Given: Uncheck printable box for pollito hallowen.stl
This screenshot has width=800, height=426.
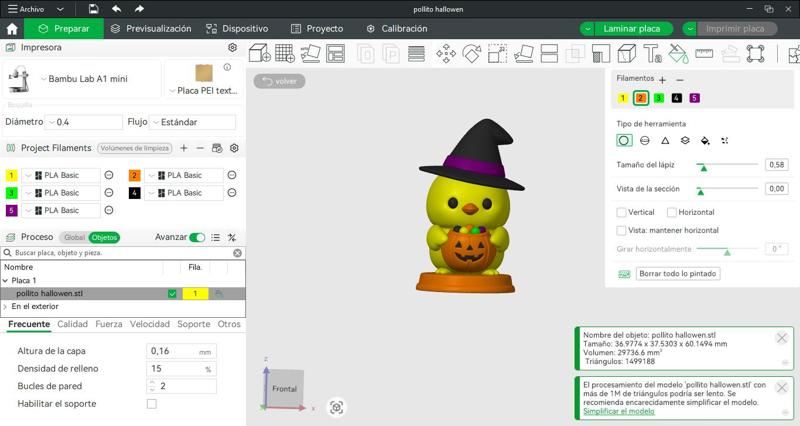Looking at the screenshot, I should point(172,293).
